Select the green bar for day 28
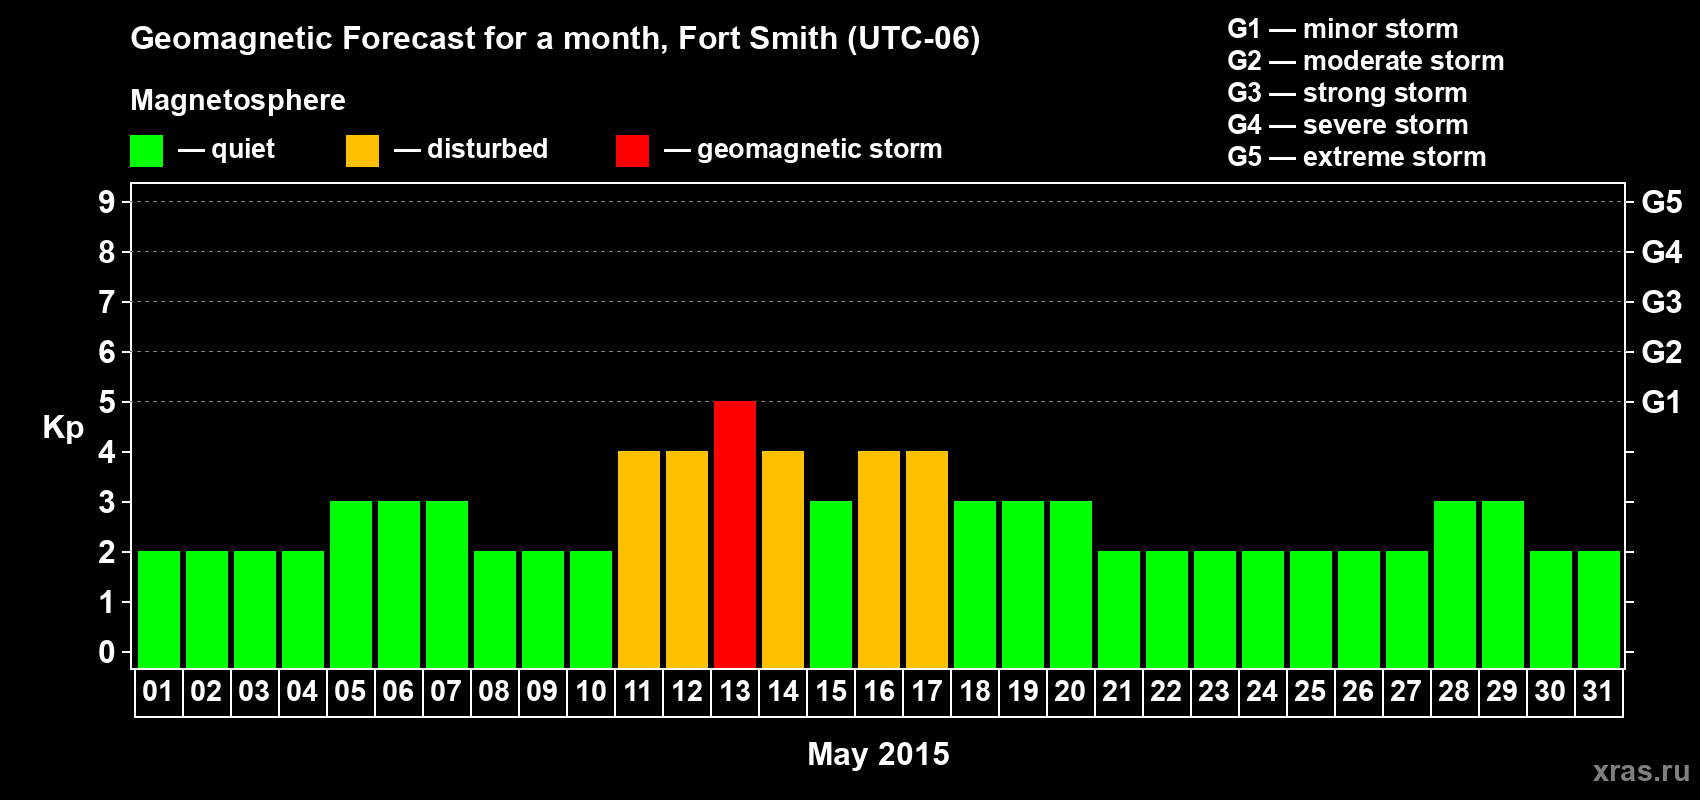The image size is (1700, 800). point(1455,584)
